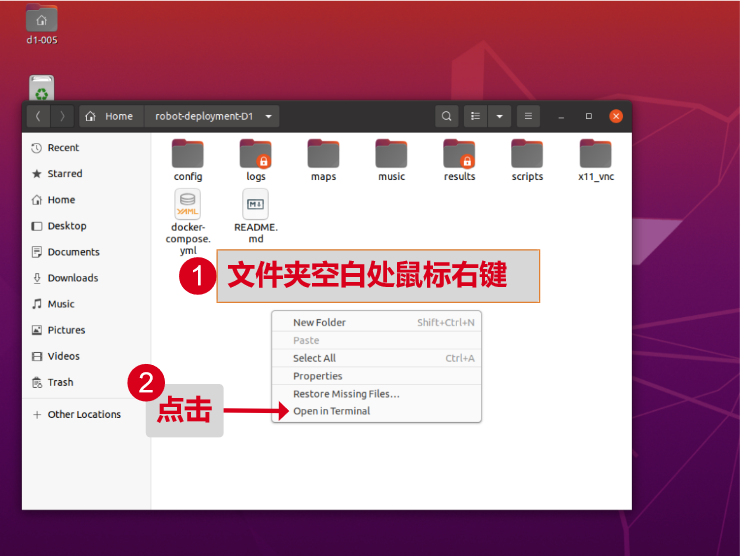
Task: Click the README.md file name label
Action: (256, 233)
